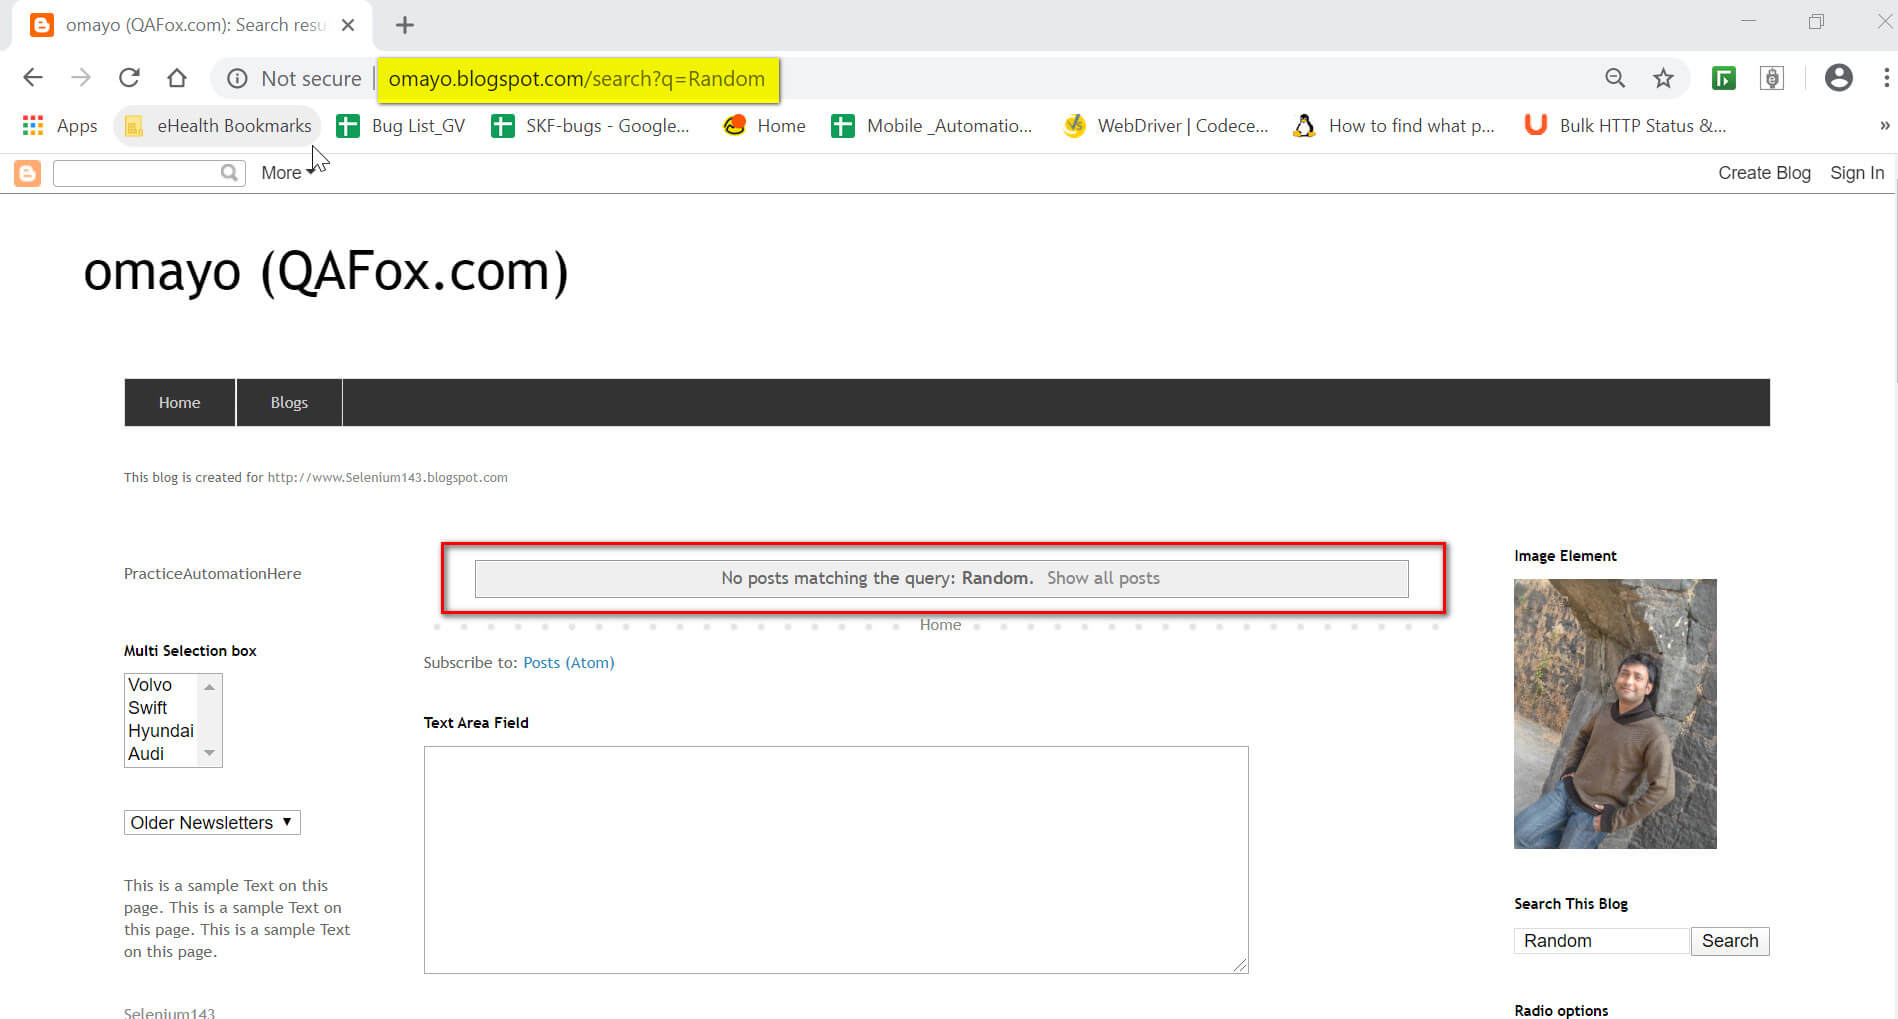Open the Posts (Atom) feed link
The image size is (1898, 1019).
click(x=569, y=662)
